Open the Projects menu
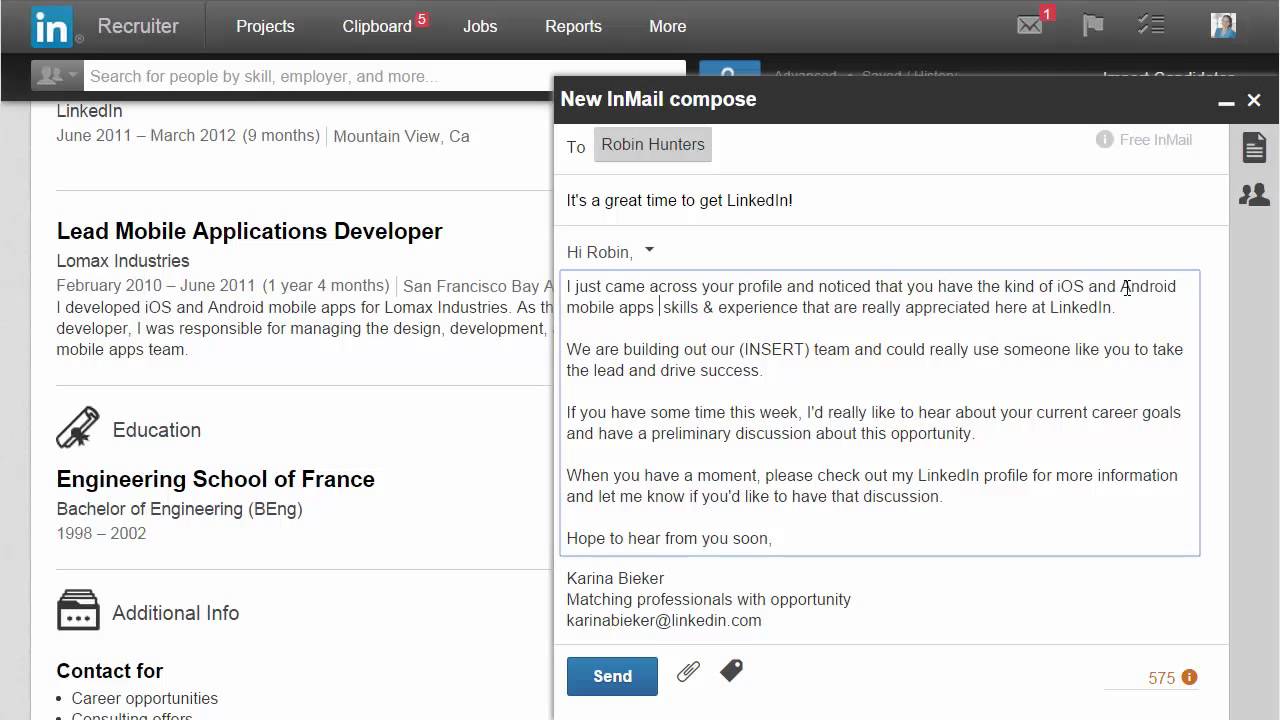Viewport: 1280px width, 720px height. coord(265,26)
